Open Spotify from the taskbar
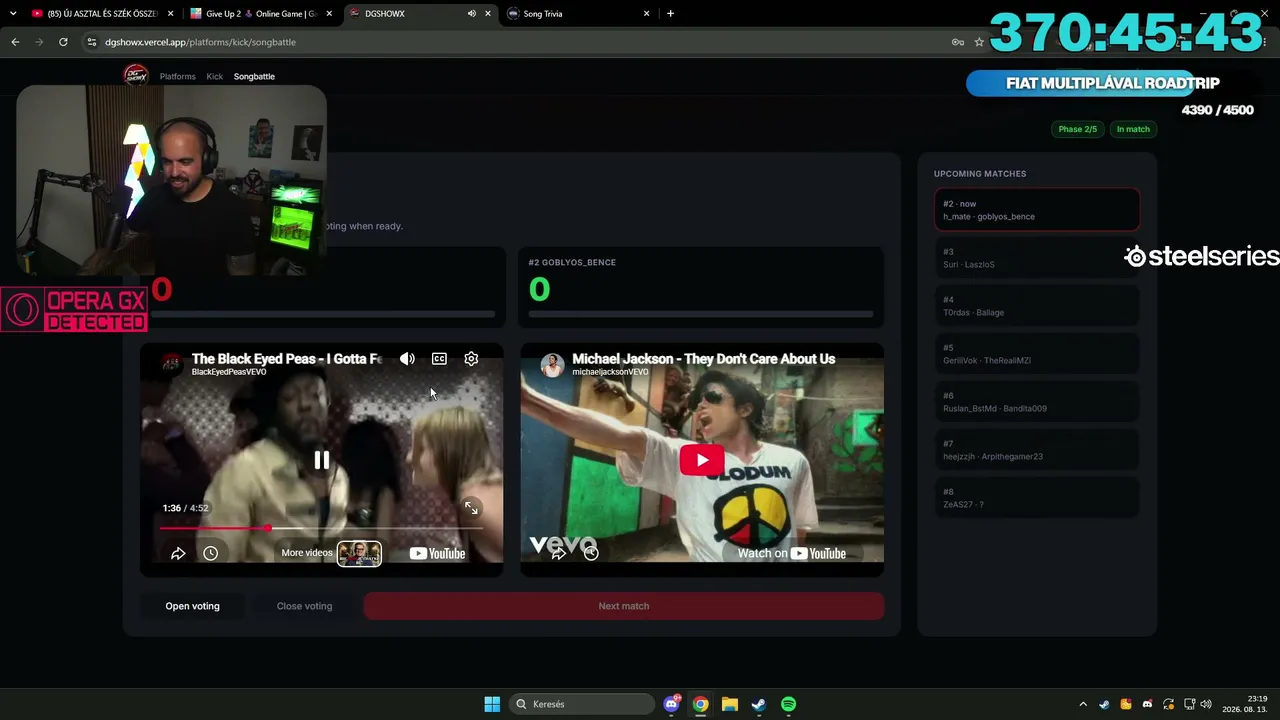 [x=788, y=704]
